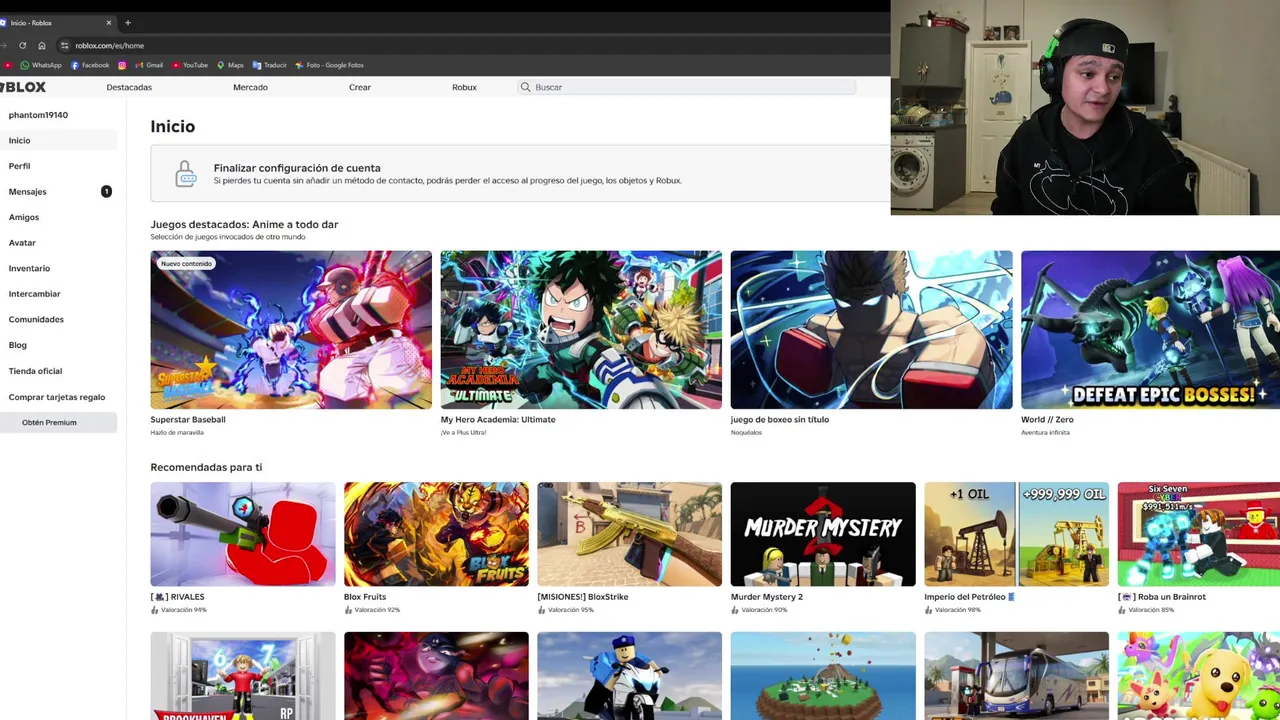The width and height of the screenshot is (1280, 720).
Task: Click the My Hero Academia: Ultimate title
Action: (x=498, y=419)
